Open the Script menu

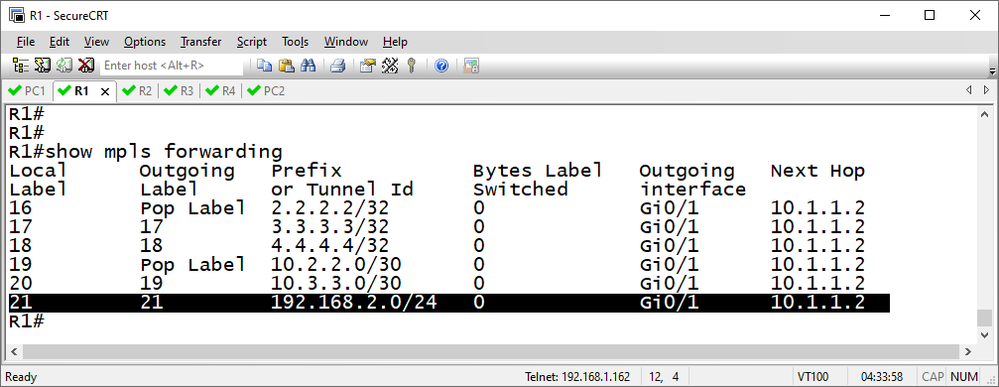[x=252, y=42]
